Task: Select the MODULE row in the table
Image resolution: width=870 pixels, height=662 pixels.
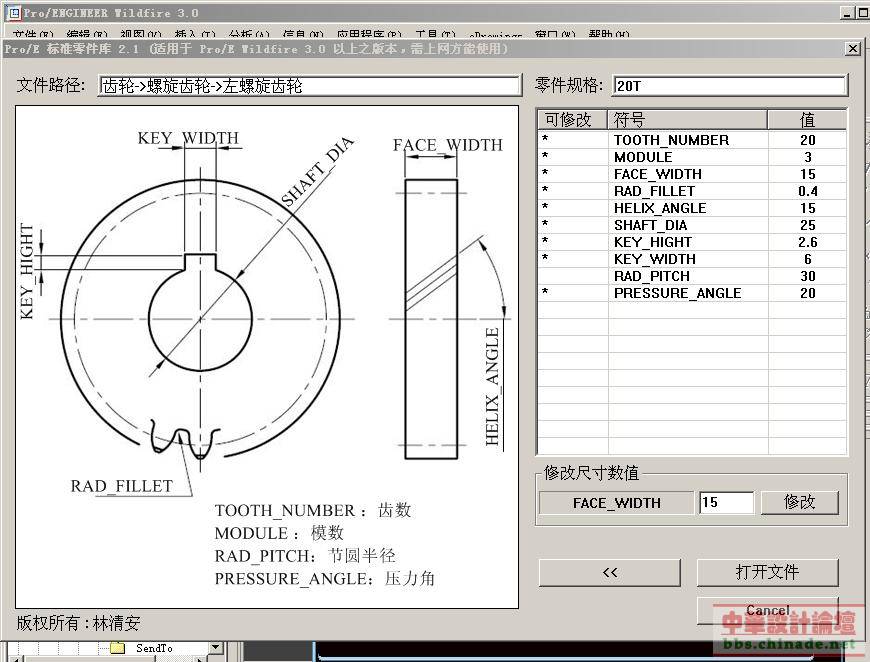Action: click(692, 157)
